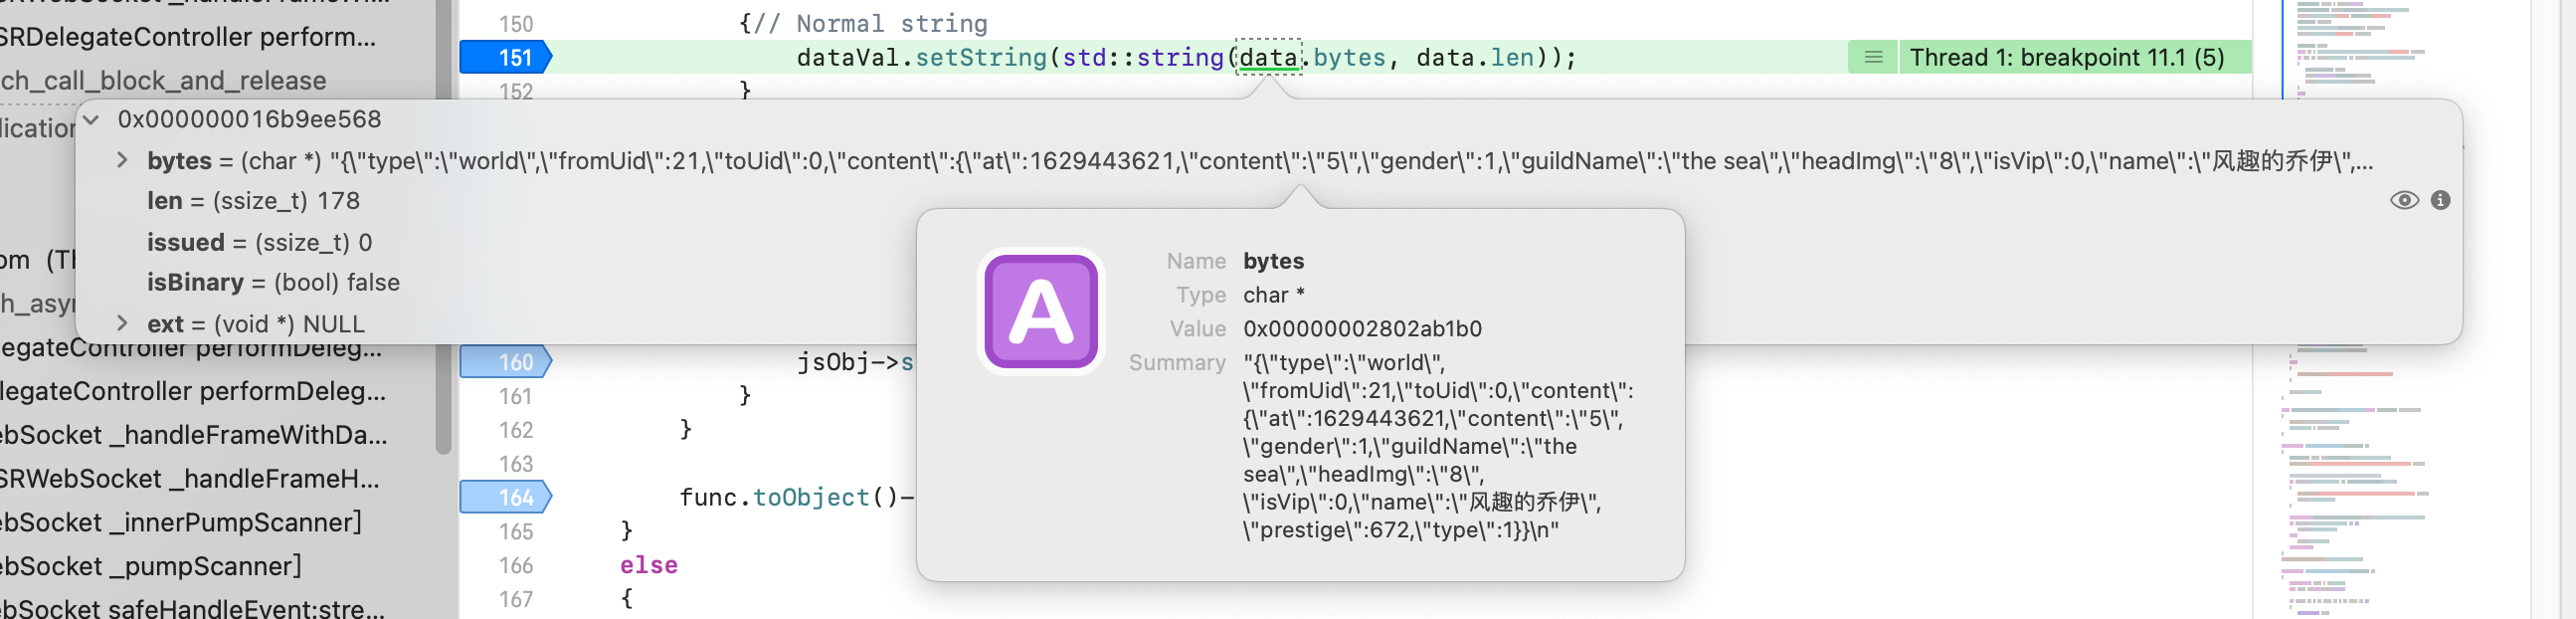Select the isBinary variable row
The width and height of the screenshot is (2576, 619).
point(273,283)
